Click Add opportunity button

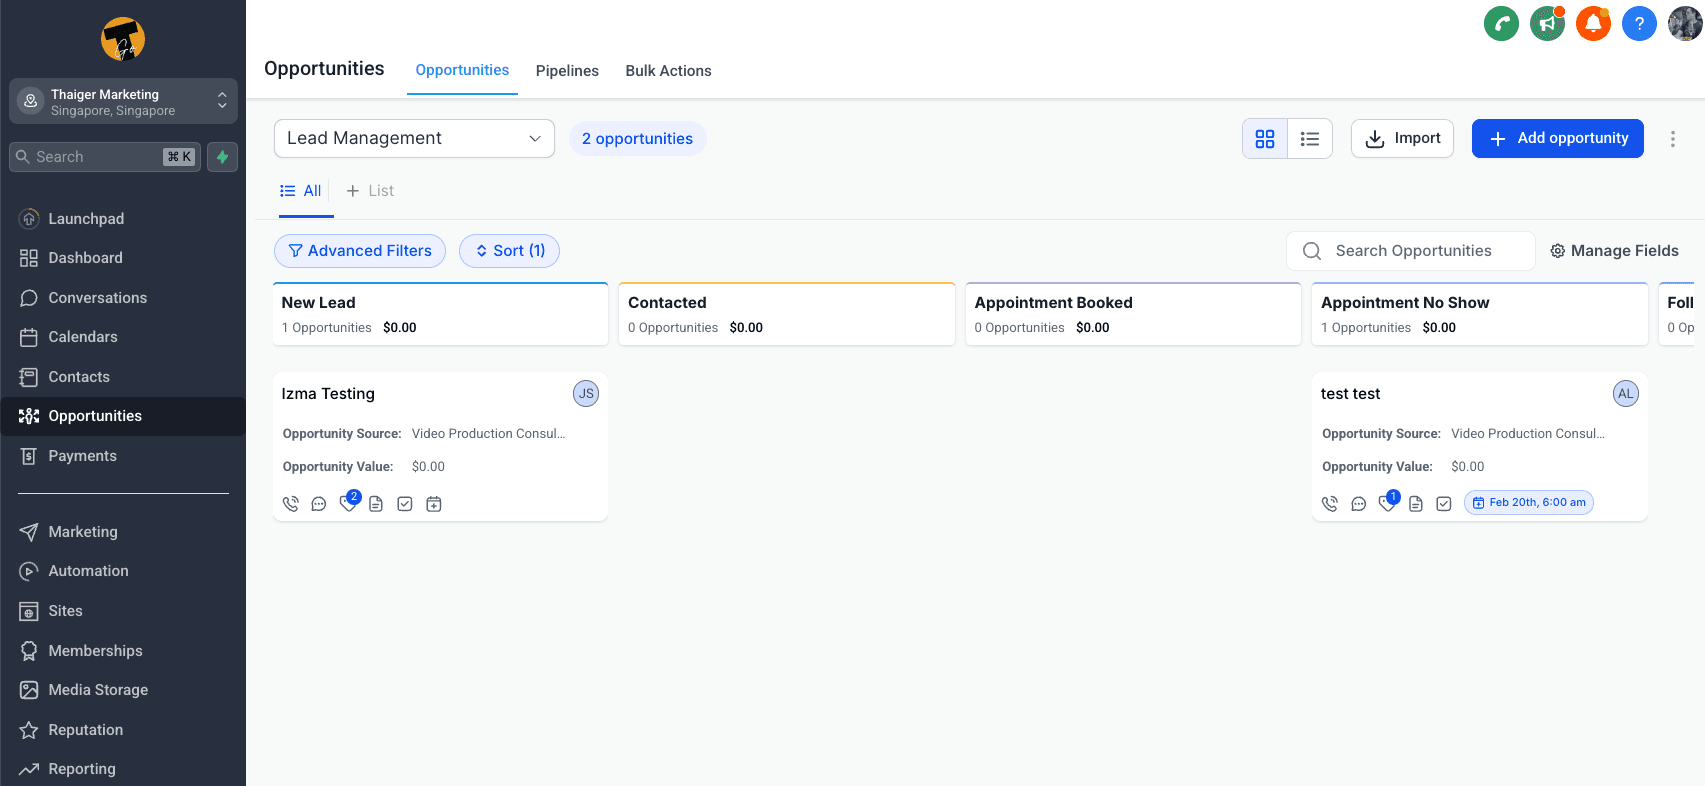pyautogui.click(x=1558, y=139)
